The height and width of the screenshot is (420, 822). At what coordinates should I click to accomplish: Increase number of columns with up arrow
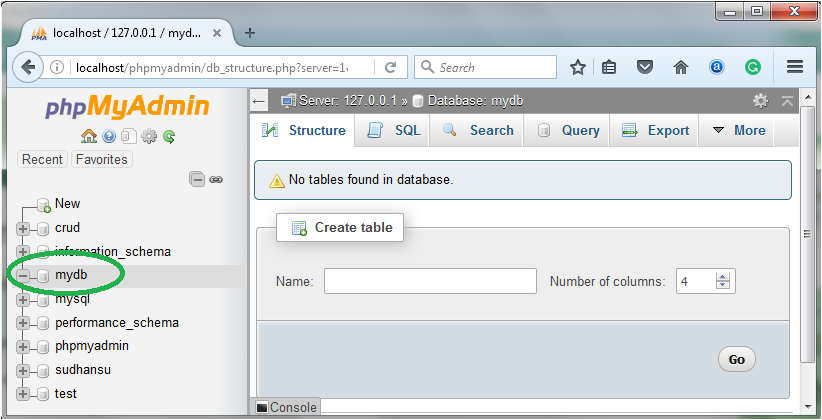click(x=723, y=277)
